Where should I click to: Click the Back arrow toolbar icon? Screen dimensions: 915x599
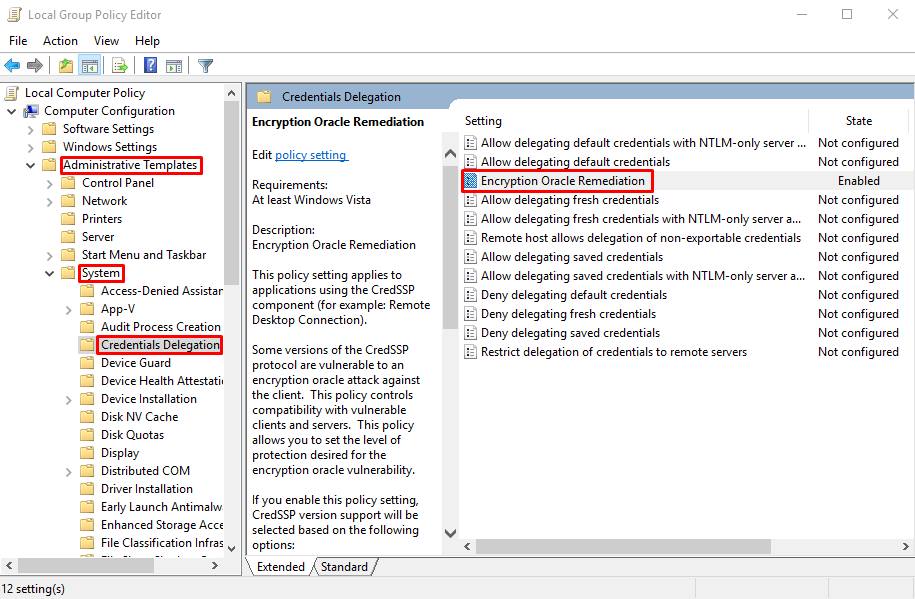pos(12,66)
